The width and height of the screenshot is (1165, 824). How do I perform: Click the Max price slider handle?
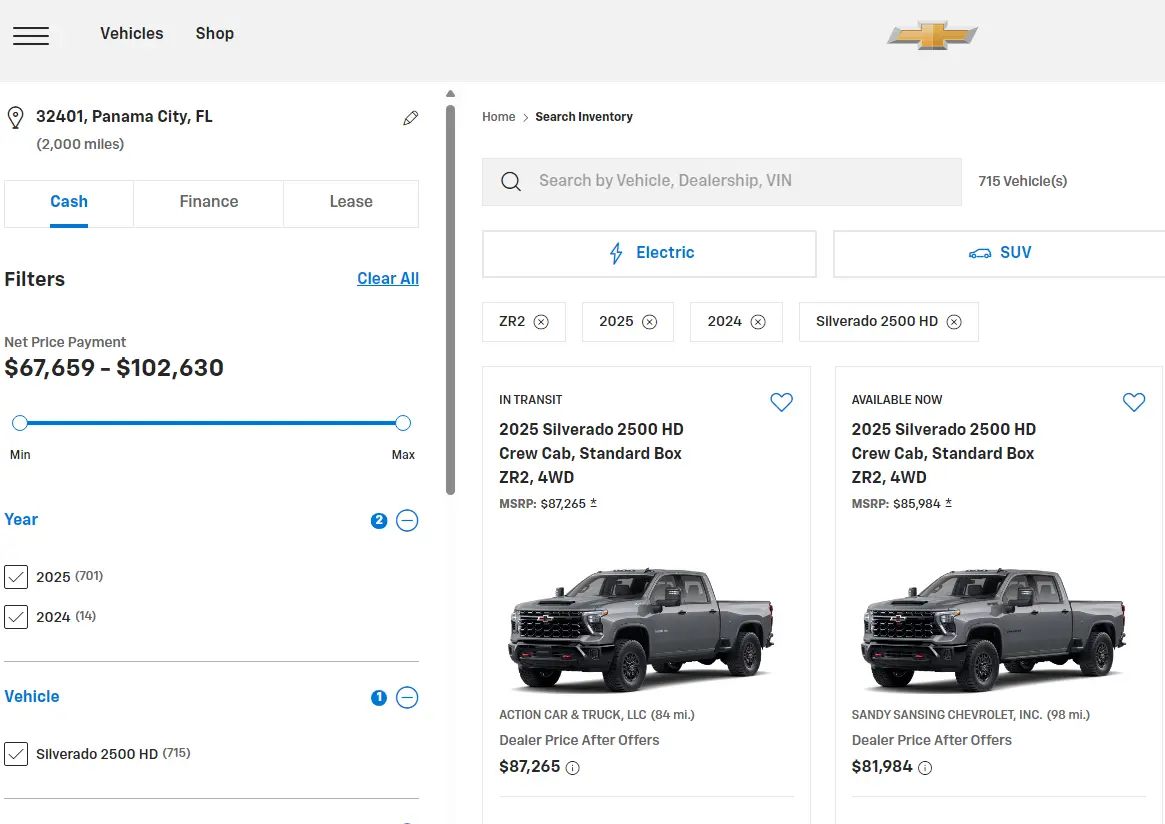pyautogui.click(x=403, y=423)
